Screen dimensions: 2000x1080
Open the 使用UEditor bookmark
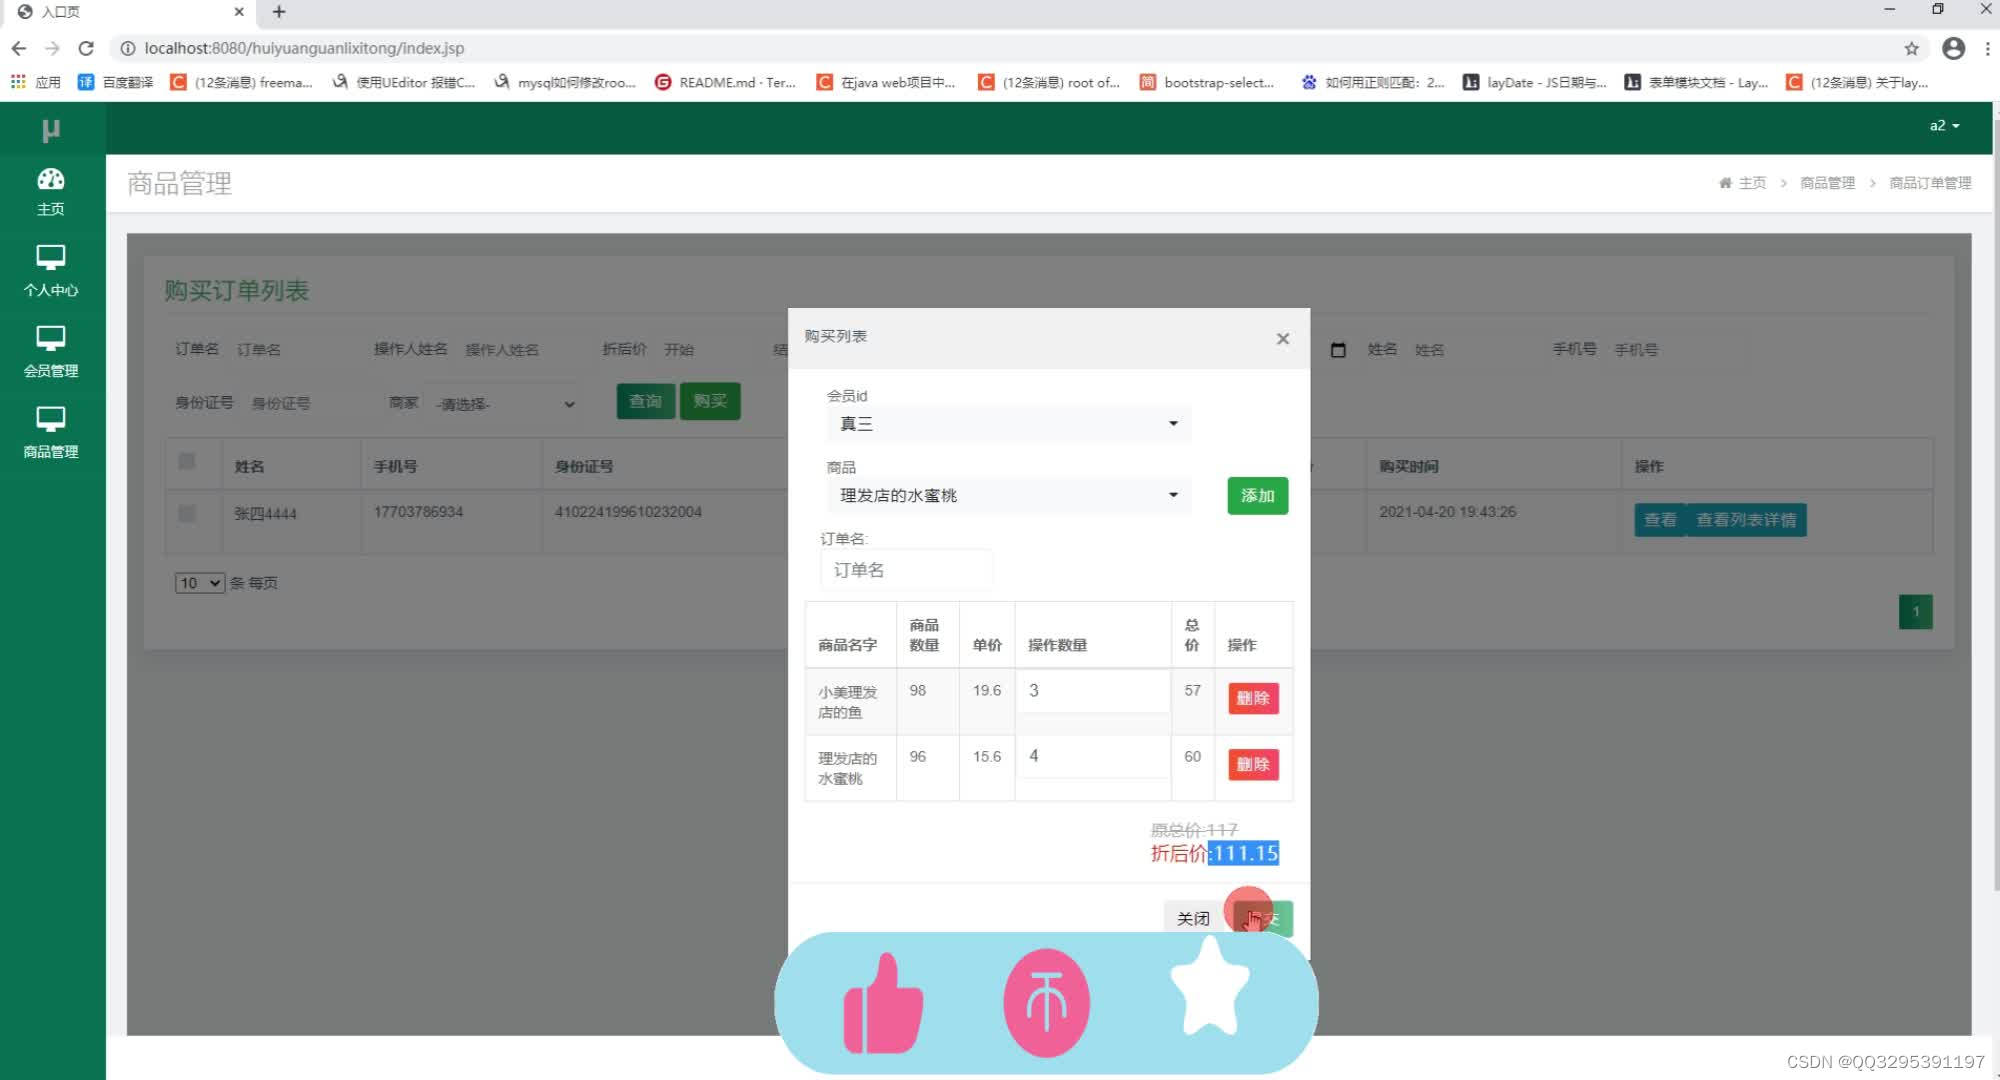coord(404,82)
